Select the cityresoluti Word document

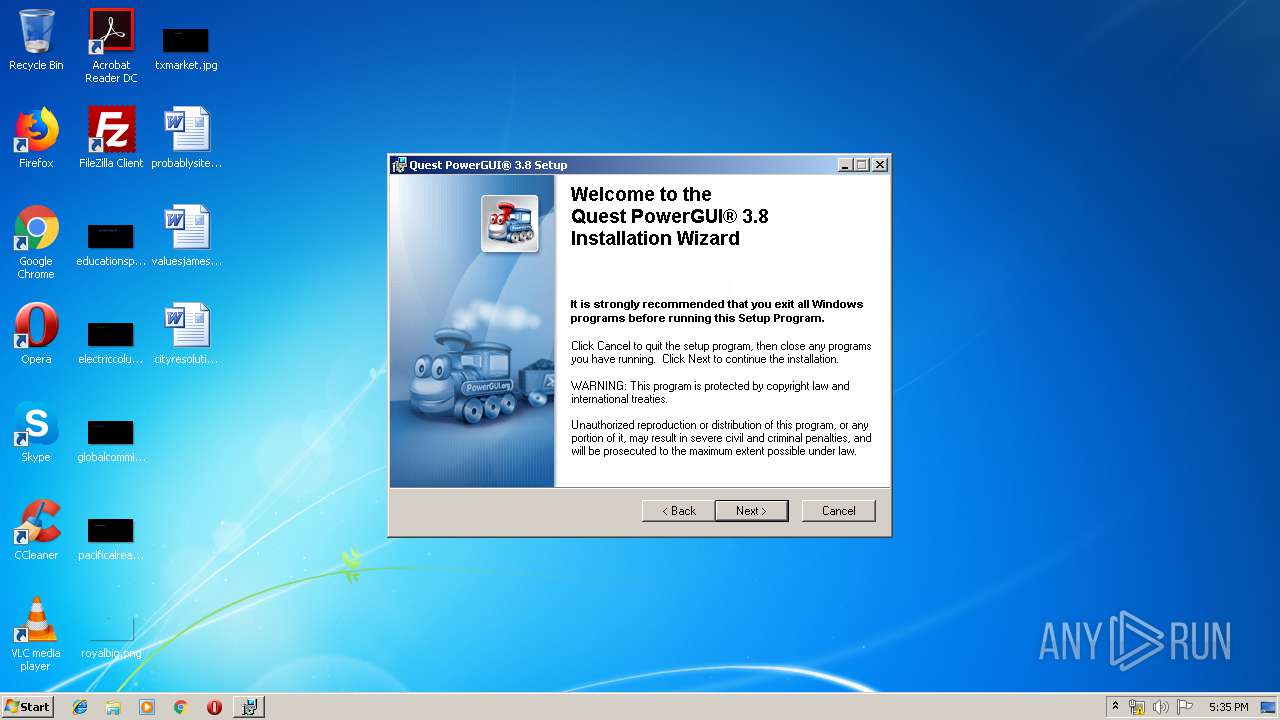click(x=186, y=334)
